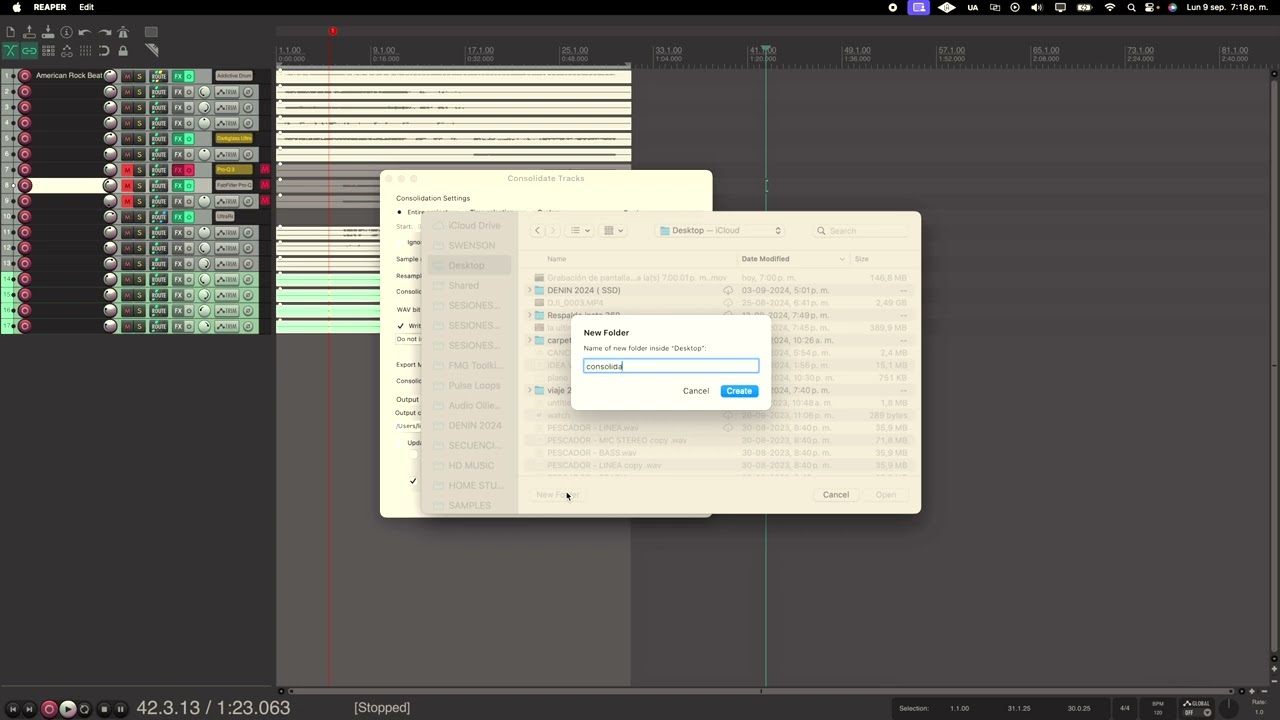This screenshot has width=1280, height=720.
Task: Toggle the locking padlock icon
Action: tap(123, 51)
